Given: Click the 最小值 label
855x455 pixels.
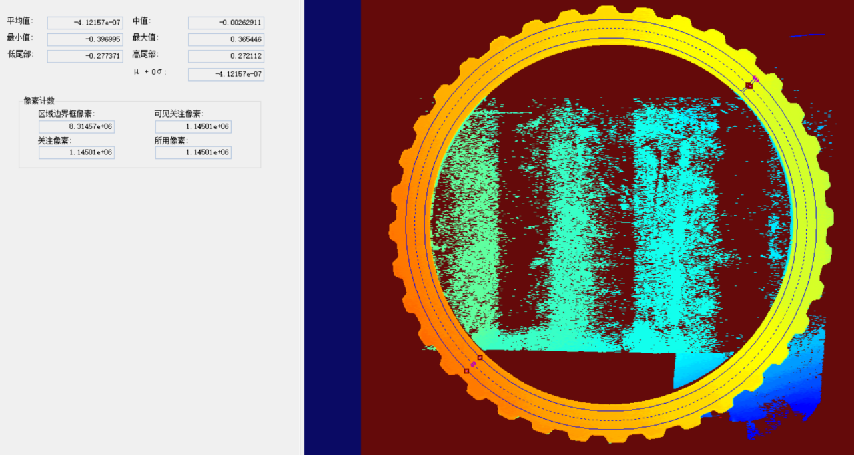Looking at the screenshot, I should [20, 38].
